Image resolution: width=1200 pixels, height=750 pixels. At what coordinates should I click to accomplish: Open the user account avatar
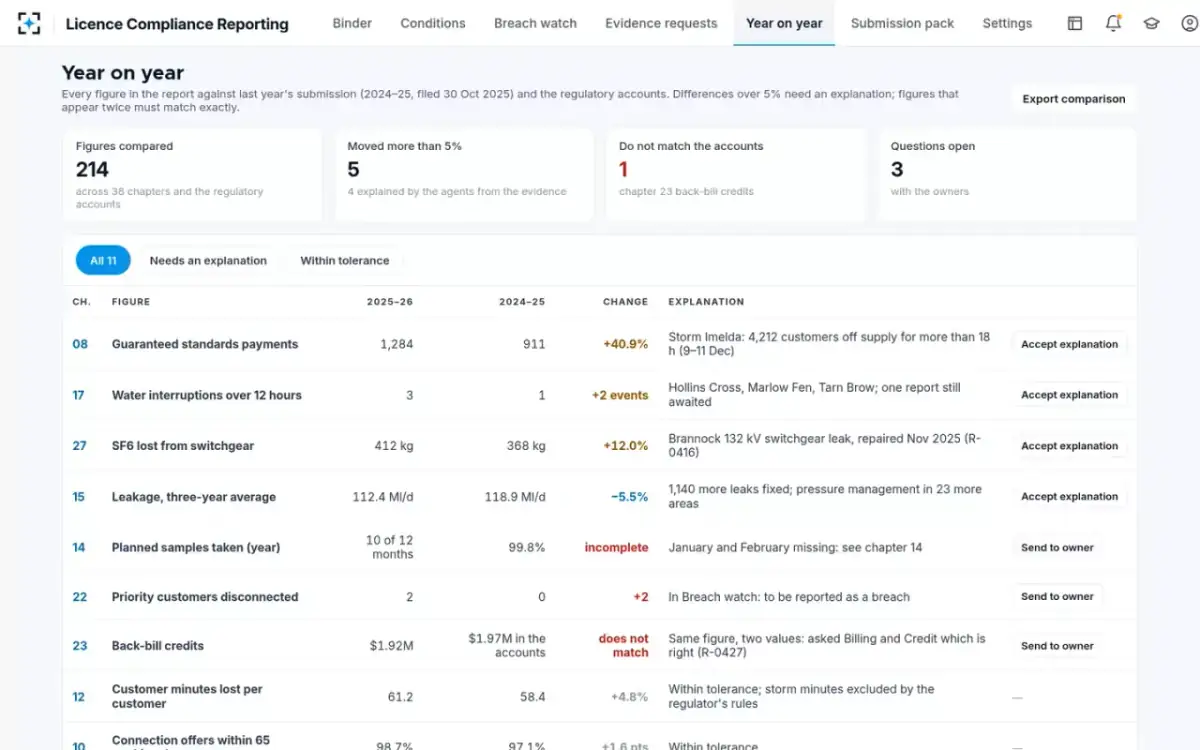[1189, 23]
